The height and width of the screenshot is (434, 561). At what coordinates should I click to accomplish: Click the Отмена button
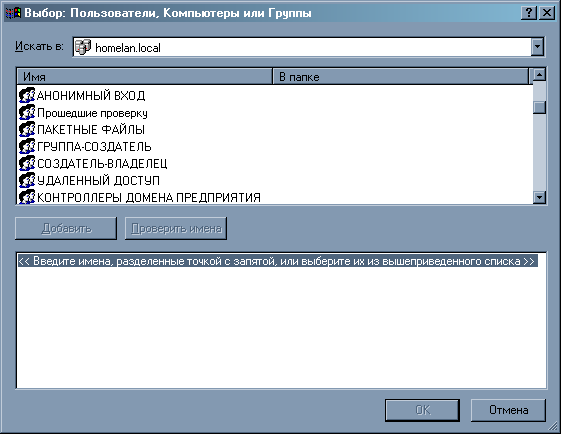508,410
